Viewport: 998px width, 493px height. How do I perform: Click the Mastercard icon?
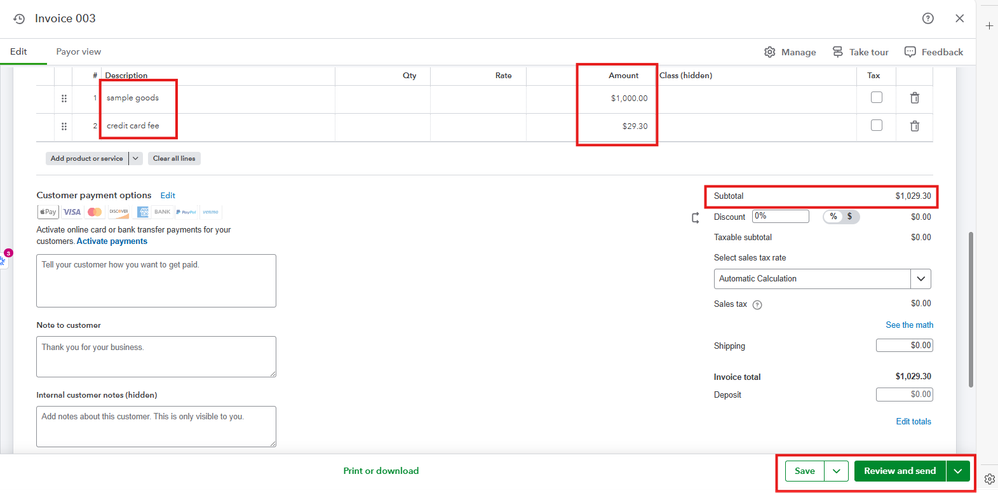click(95, 212)
